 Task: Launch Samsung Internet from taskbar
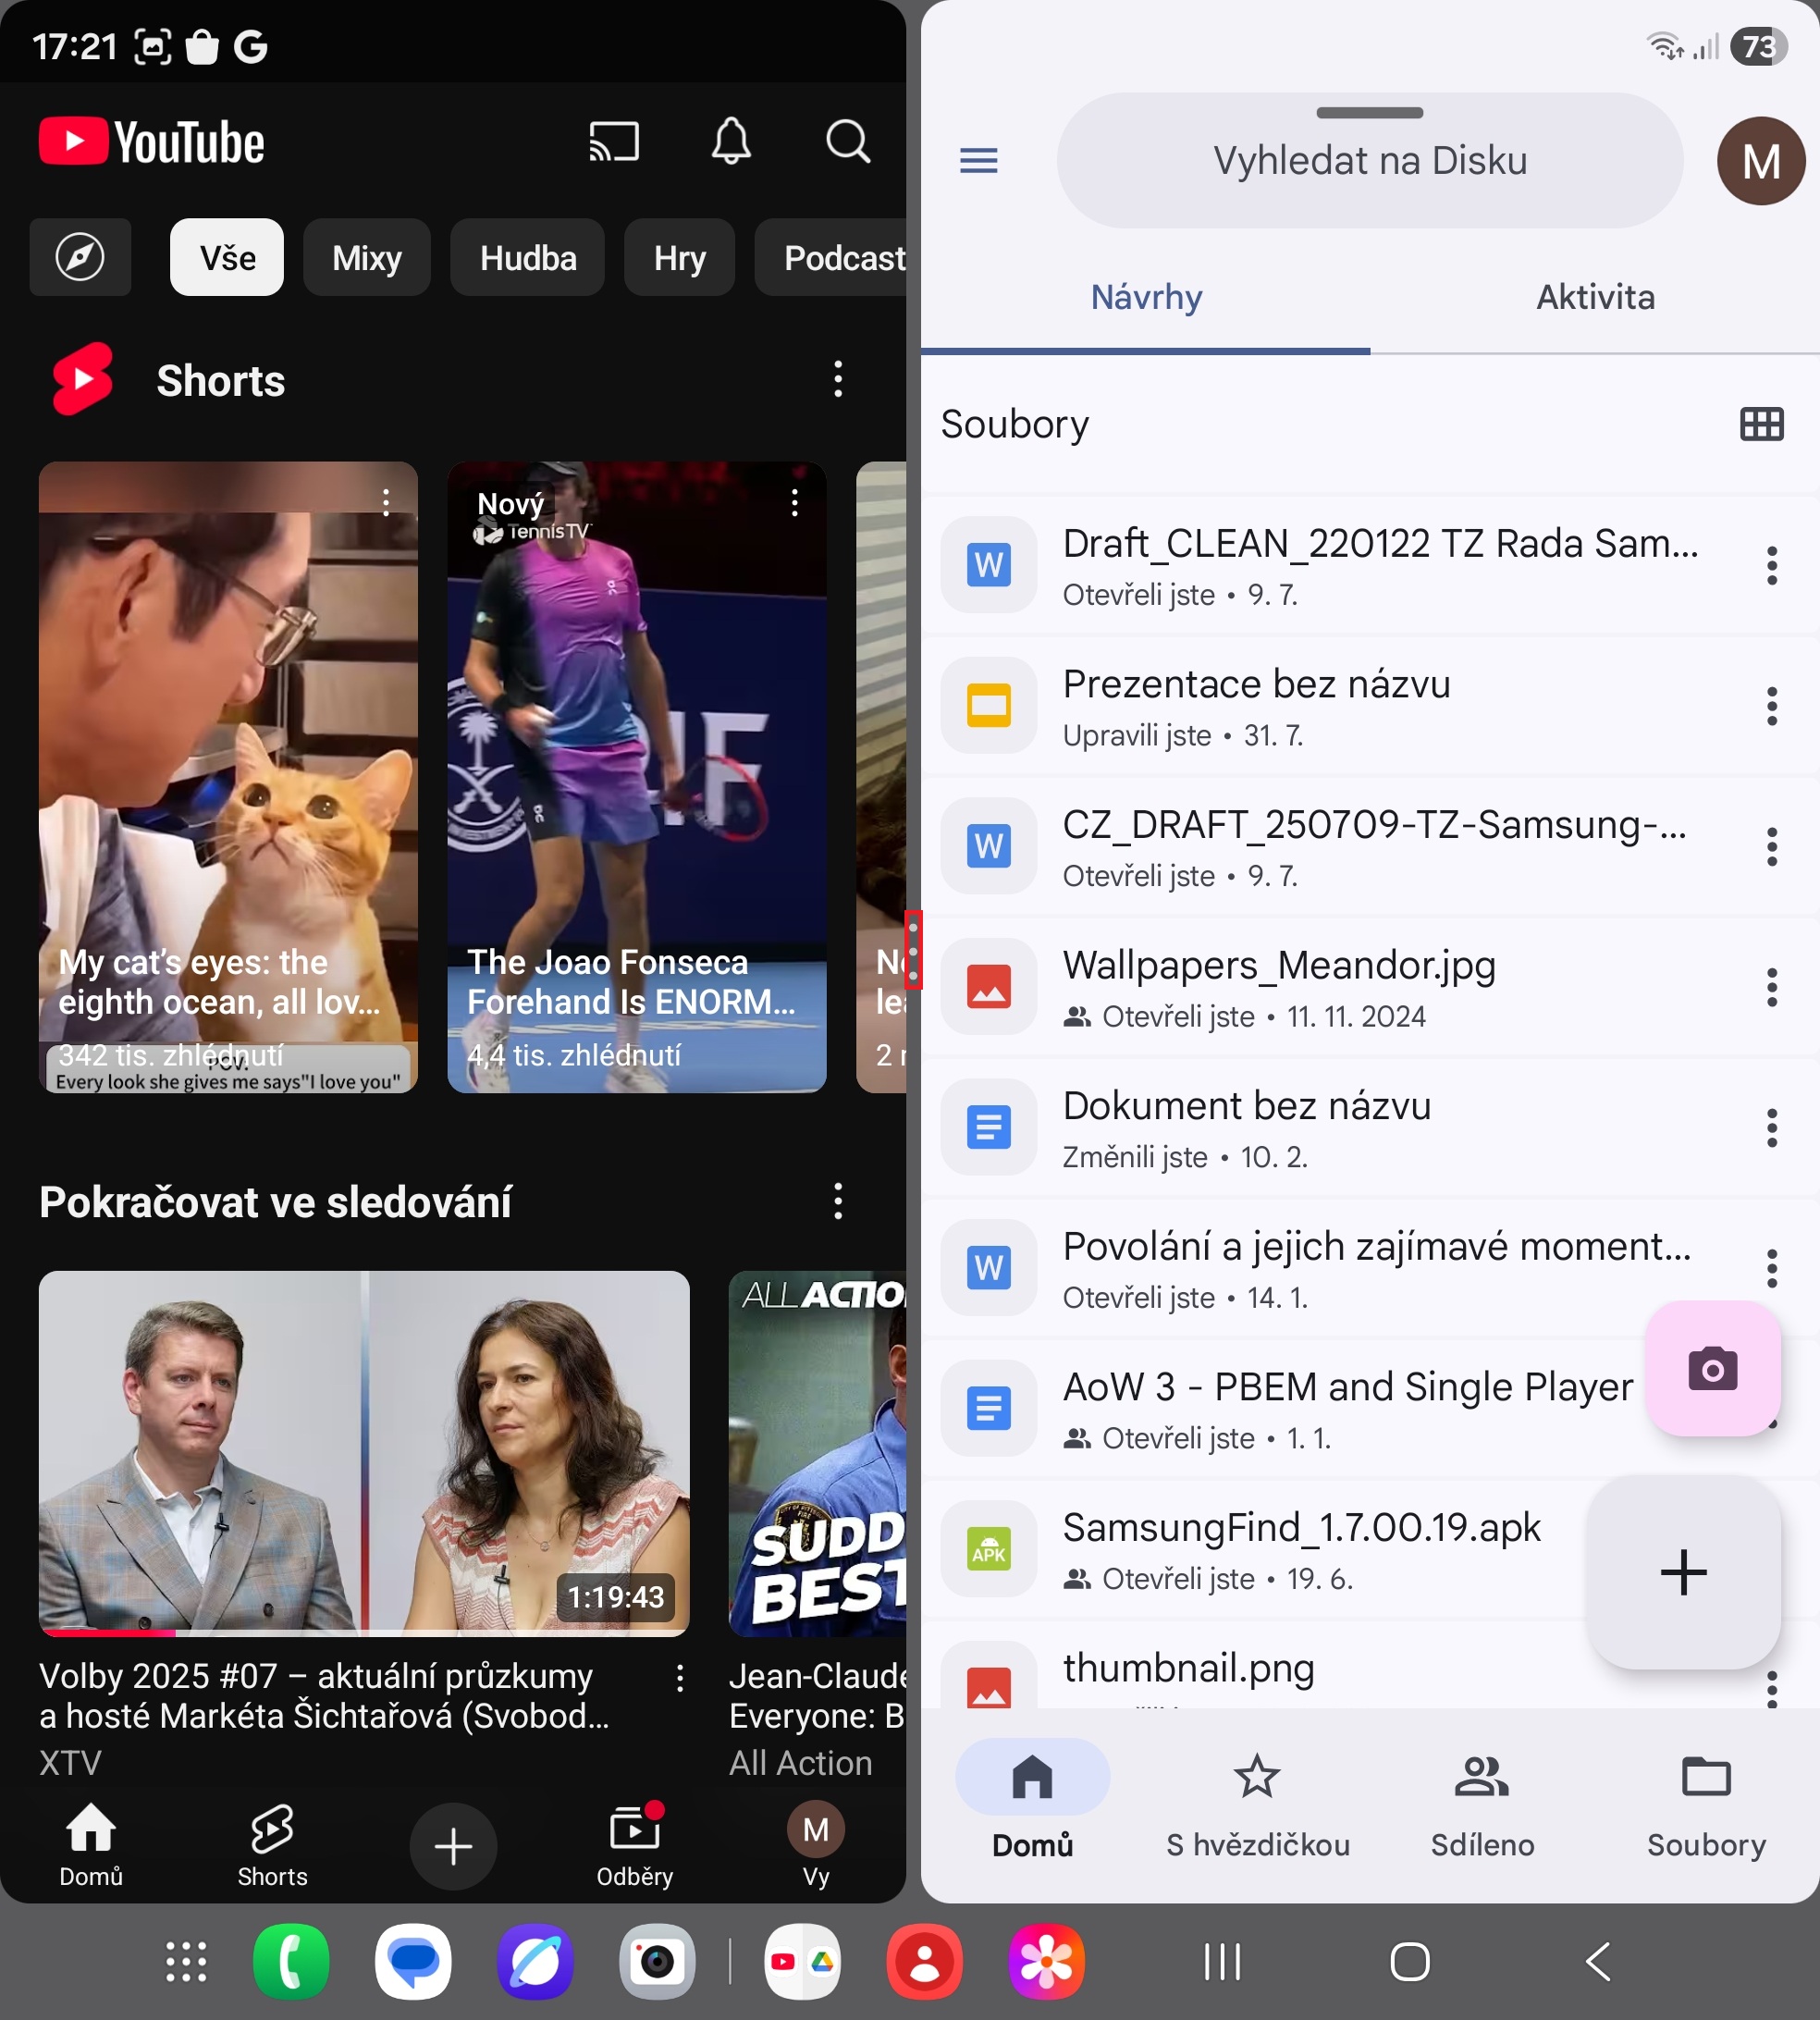click(535, 1961)
